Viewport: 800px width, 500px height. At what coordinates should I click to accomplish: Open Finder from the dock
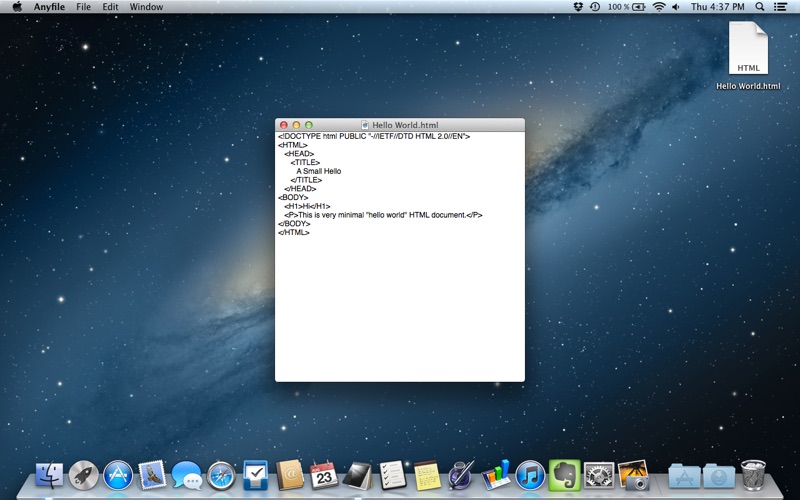[x=49, y=475]
